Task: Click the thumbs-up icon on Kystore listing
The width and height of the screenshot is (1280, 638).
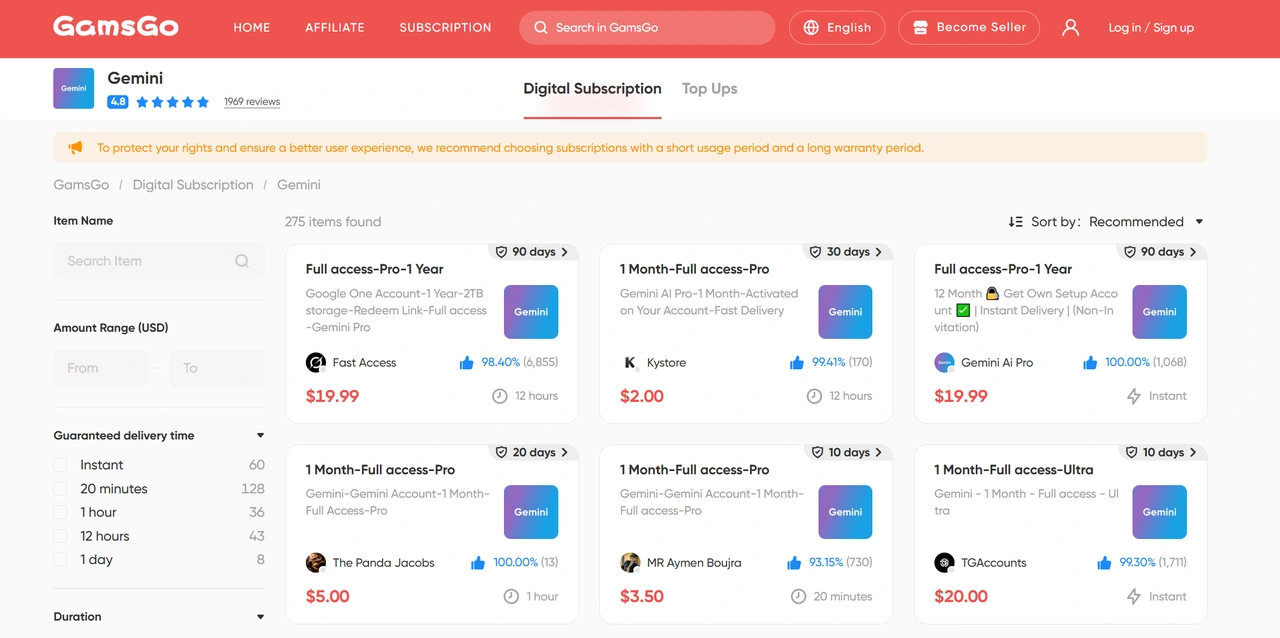Action: 796,362
